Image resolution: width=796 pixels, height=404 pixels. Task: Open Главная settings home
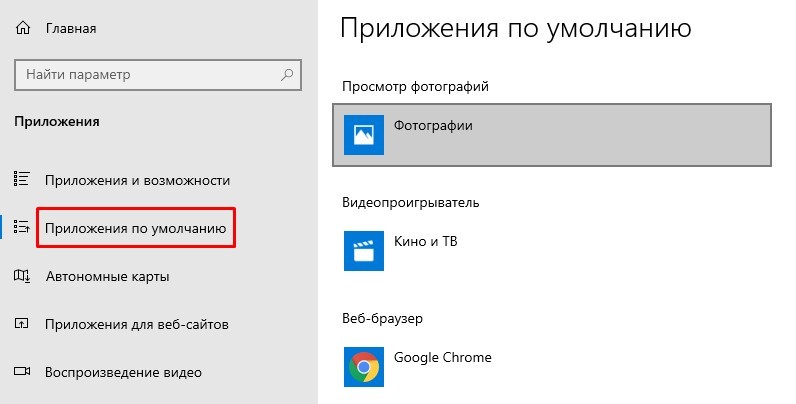click(x=71, y=28)
